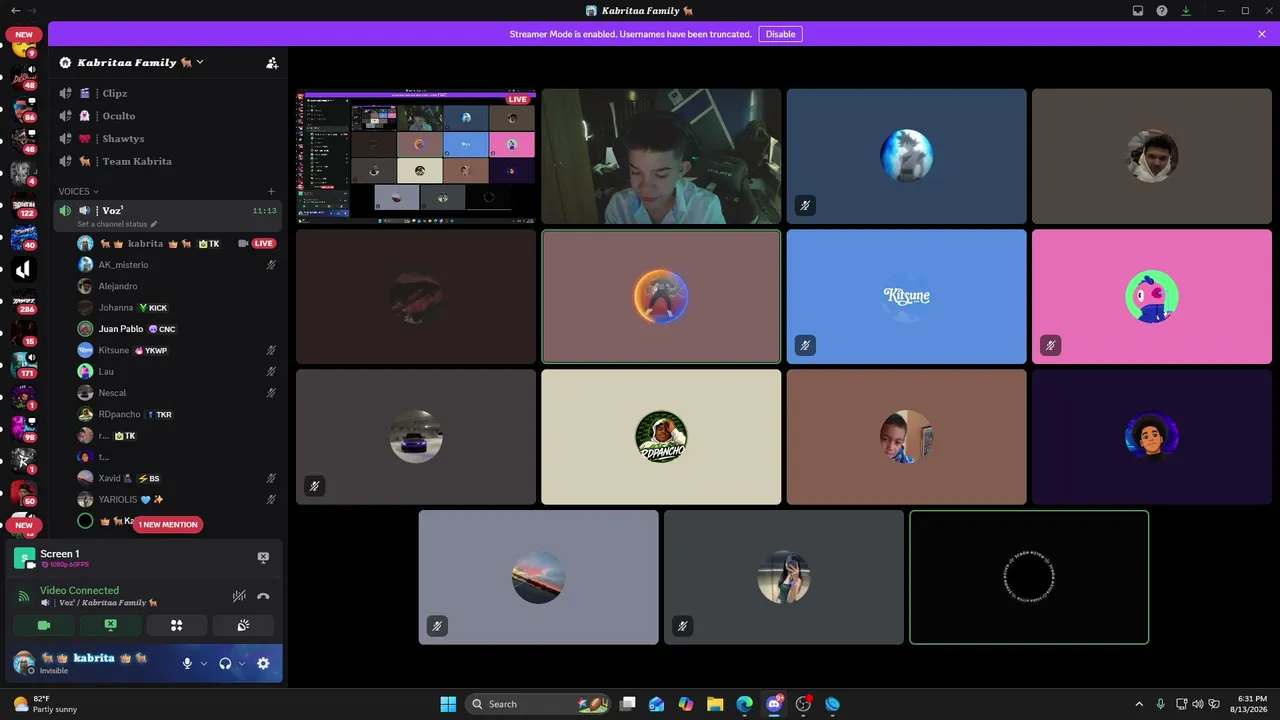Open server with 98 badge in sidebar
Image resolution: width=1280 pixels, height=720 pixels.
point(24,428)
